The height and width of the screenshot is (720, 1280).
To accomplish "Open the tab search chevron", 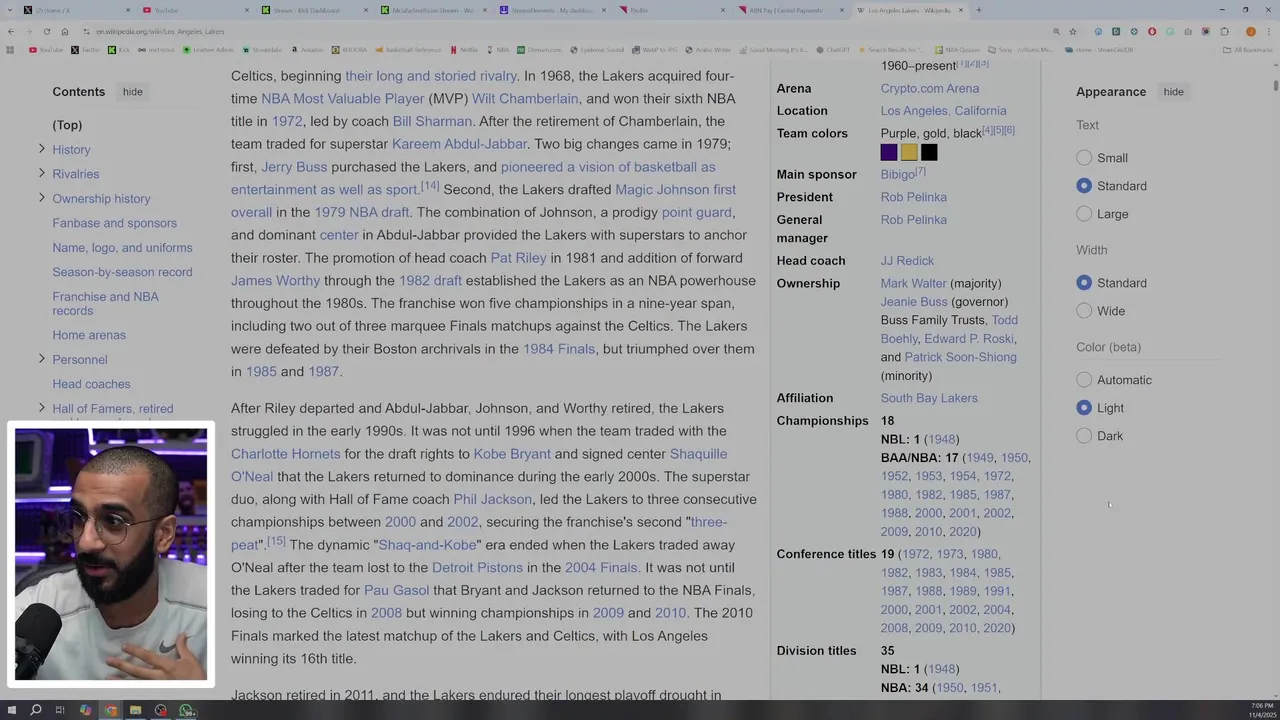I will (10, 10).
